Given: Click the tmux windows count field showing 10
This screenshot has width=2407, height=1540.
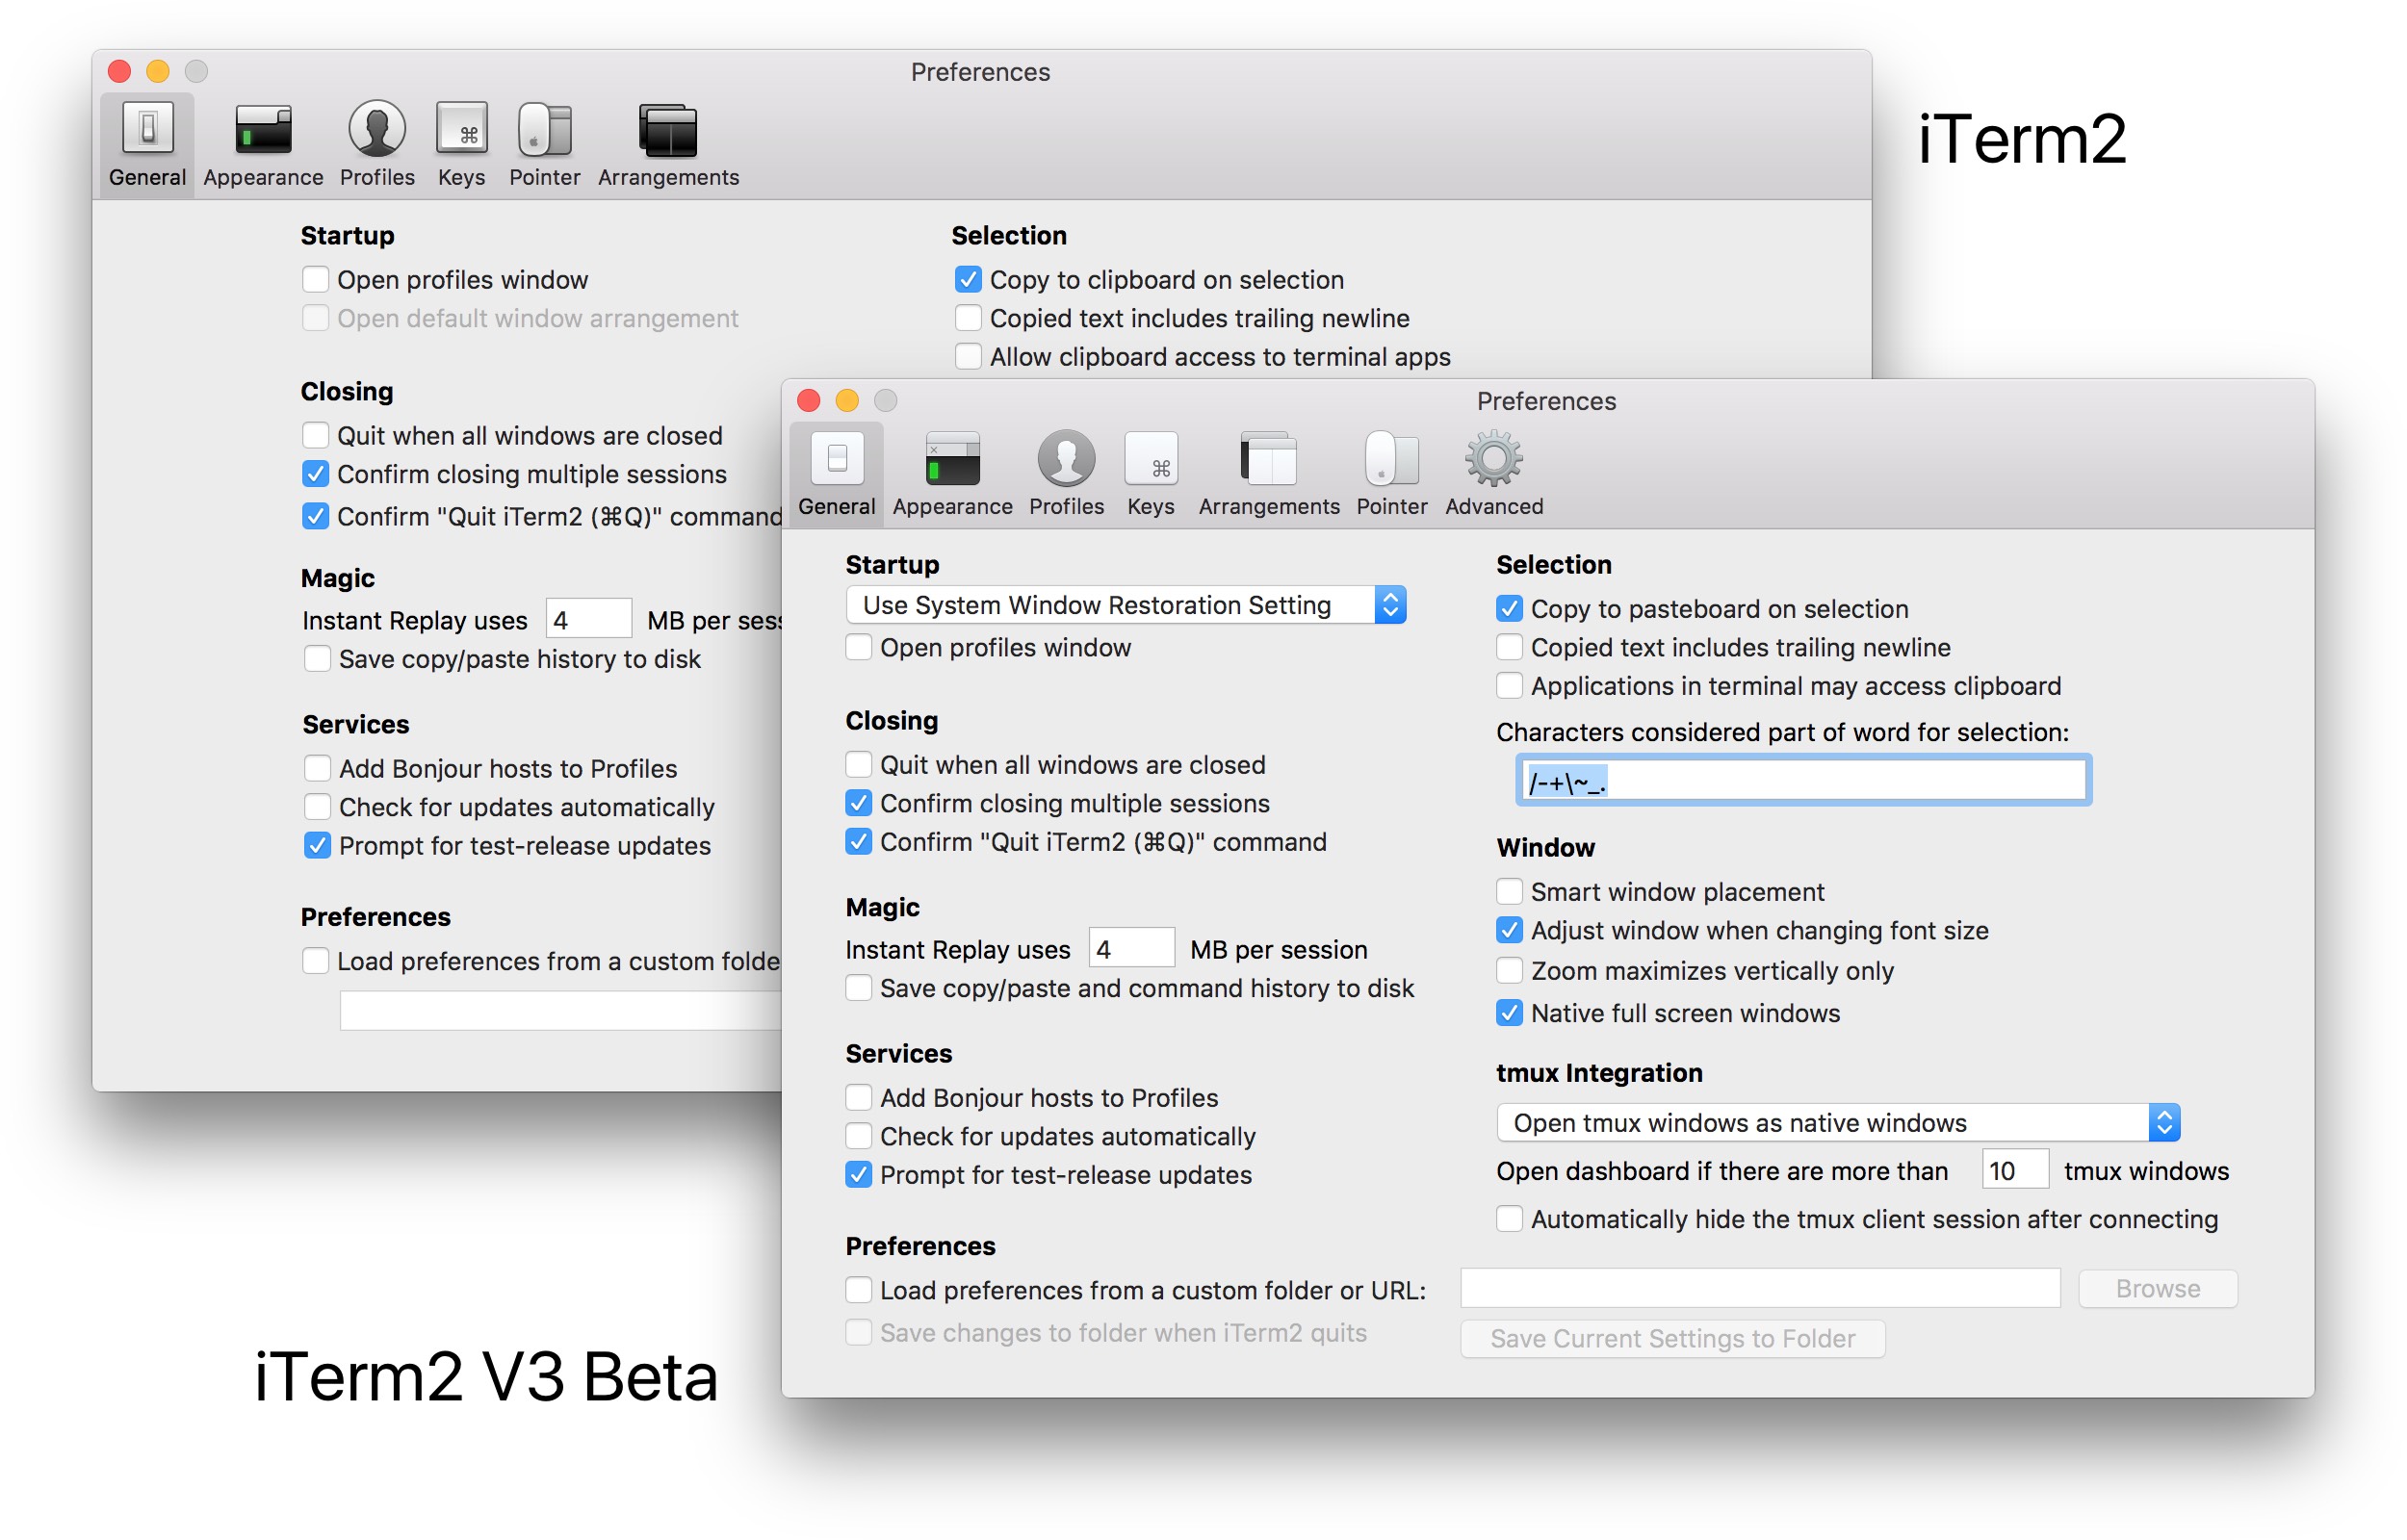Looking at the screenshot, I should click(x=2014, y=1170).
